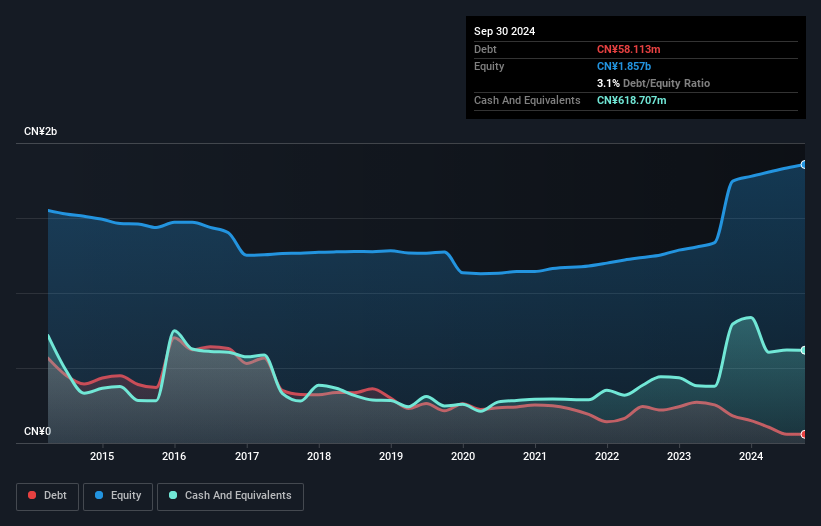Image resolution: width=821 pixels, height=526 pixels.
Task: Toggle the Debt series legend button
Action: [x=48, y=496]
